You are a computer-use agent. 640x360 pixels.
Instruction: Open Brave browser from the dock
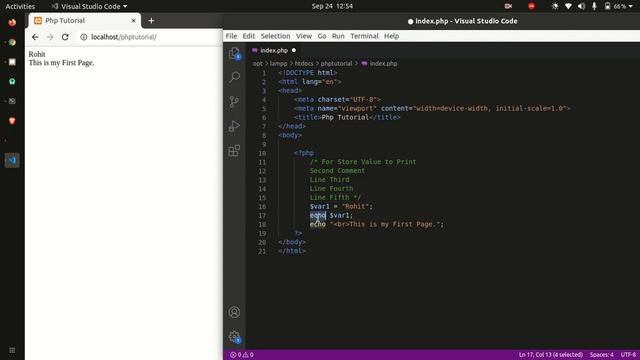[12, 121]
